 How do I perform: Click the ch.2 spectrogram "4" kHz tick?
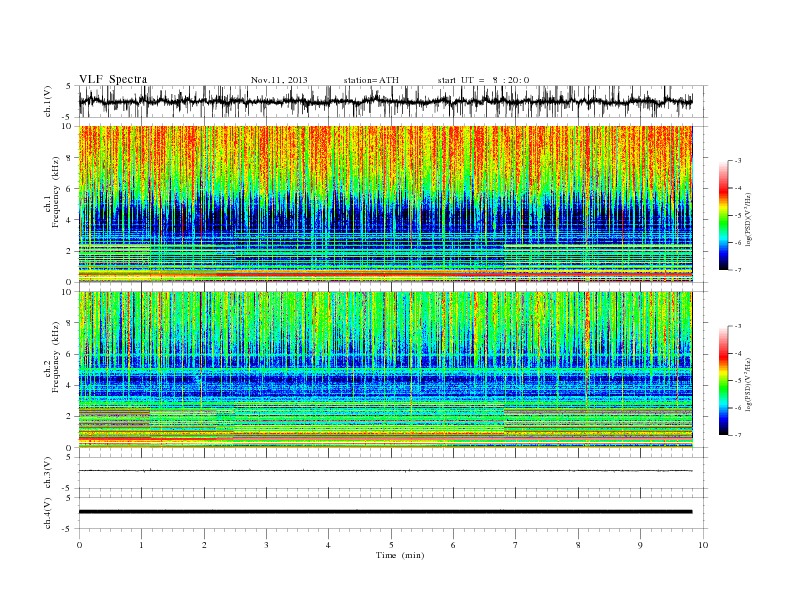tap(71, 385)
